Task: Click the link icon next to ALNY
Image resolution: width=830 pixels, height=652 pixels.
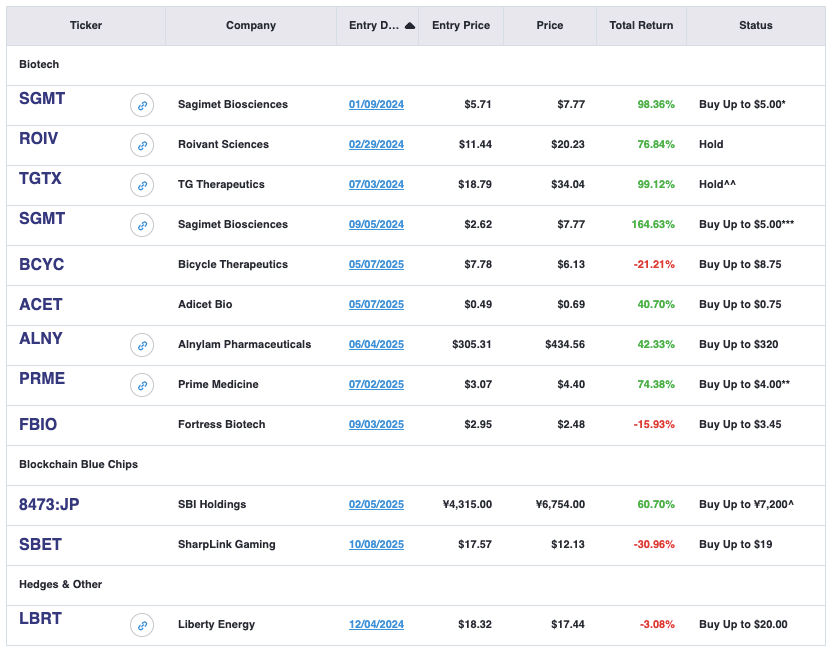Action: click(142, 345)
